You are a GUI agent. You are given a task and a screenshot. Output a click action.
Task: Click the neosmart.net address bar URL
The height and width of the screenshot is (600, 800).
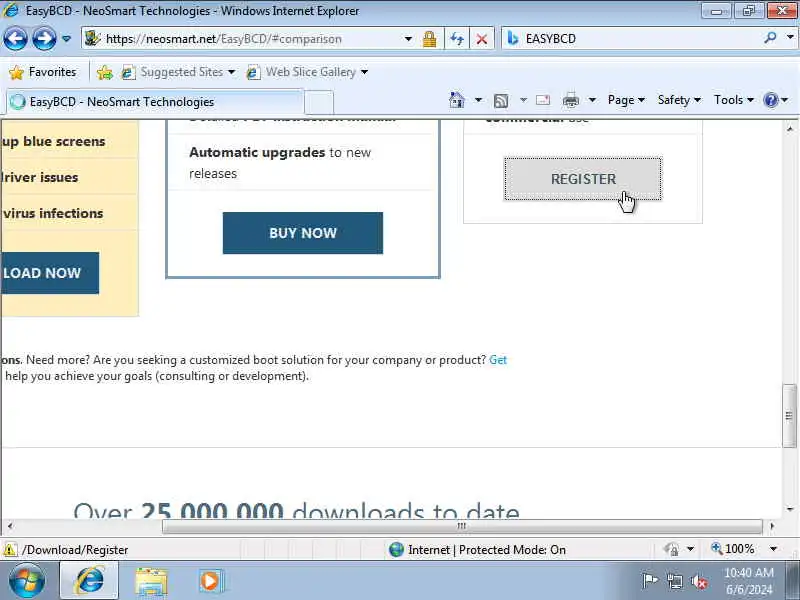(223, 39)
